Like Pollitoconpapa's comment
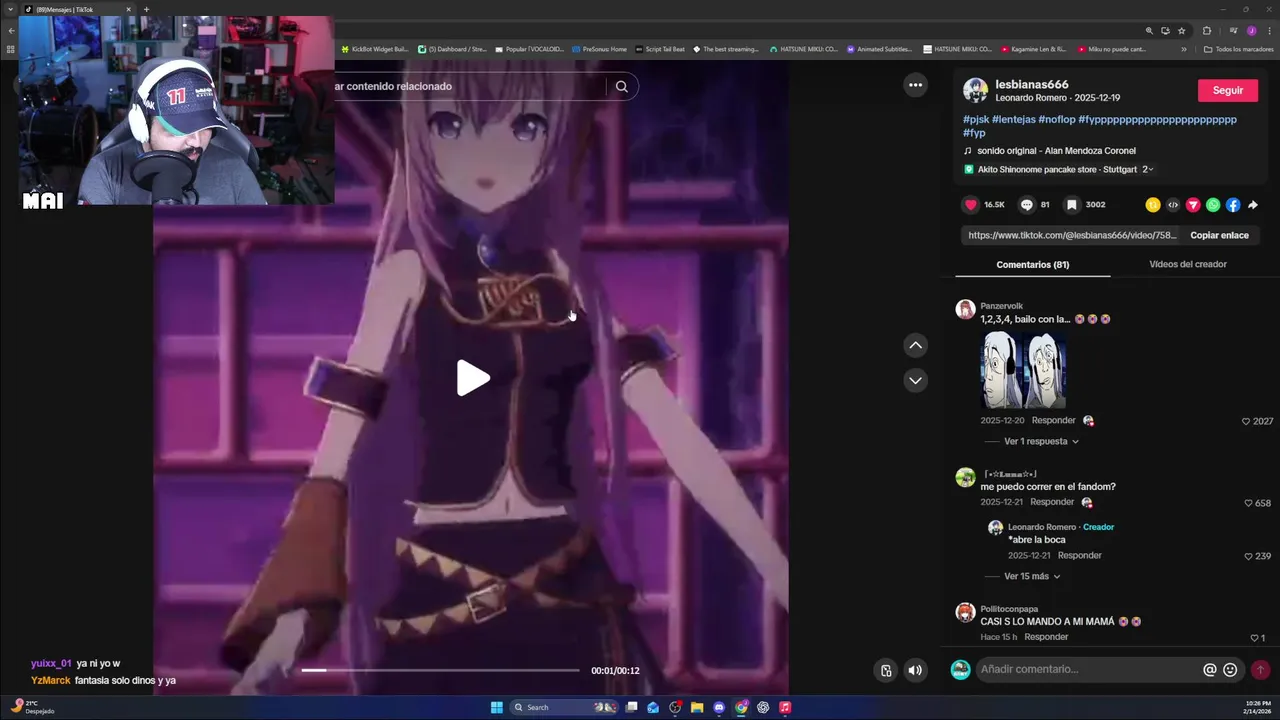This screenshot has width=1280, height=720. pyautogui.click(x=1254, y=638)
